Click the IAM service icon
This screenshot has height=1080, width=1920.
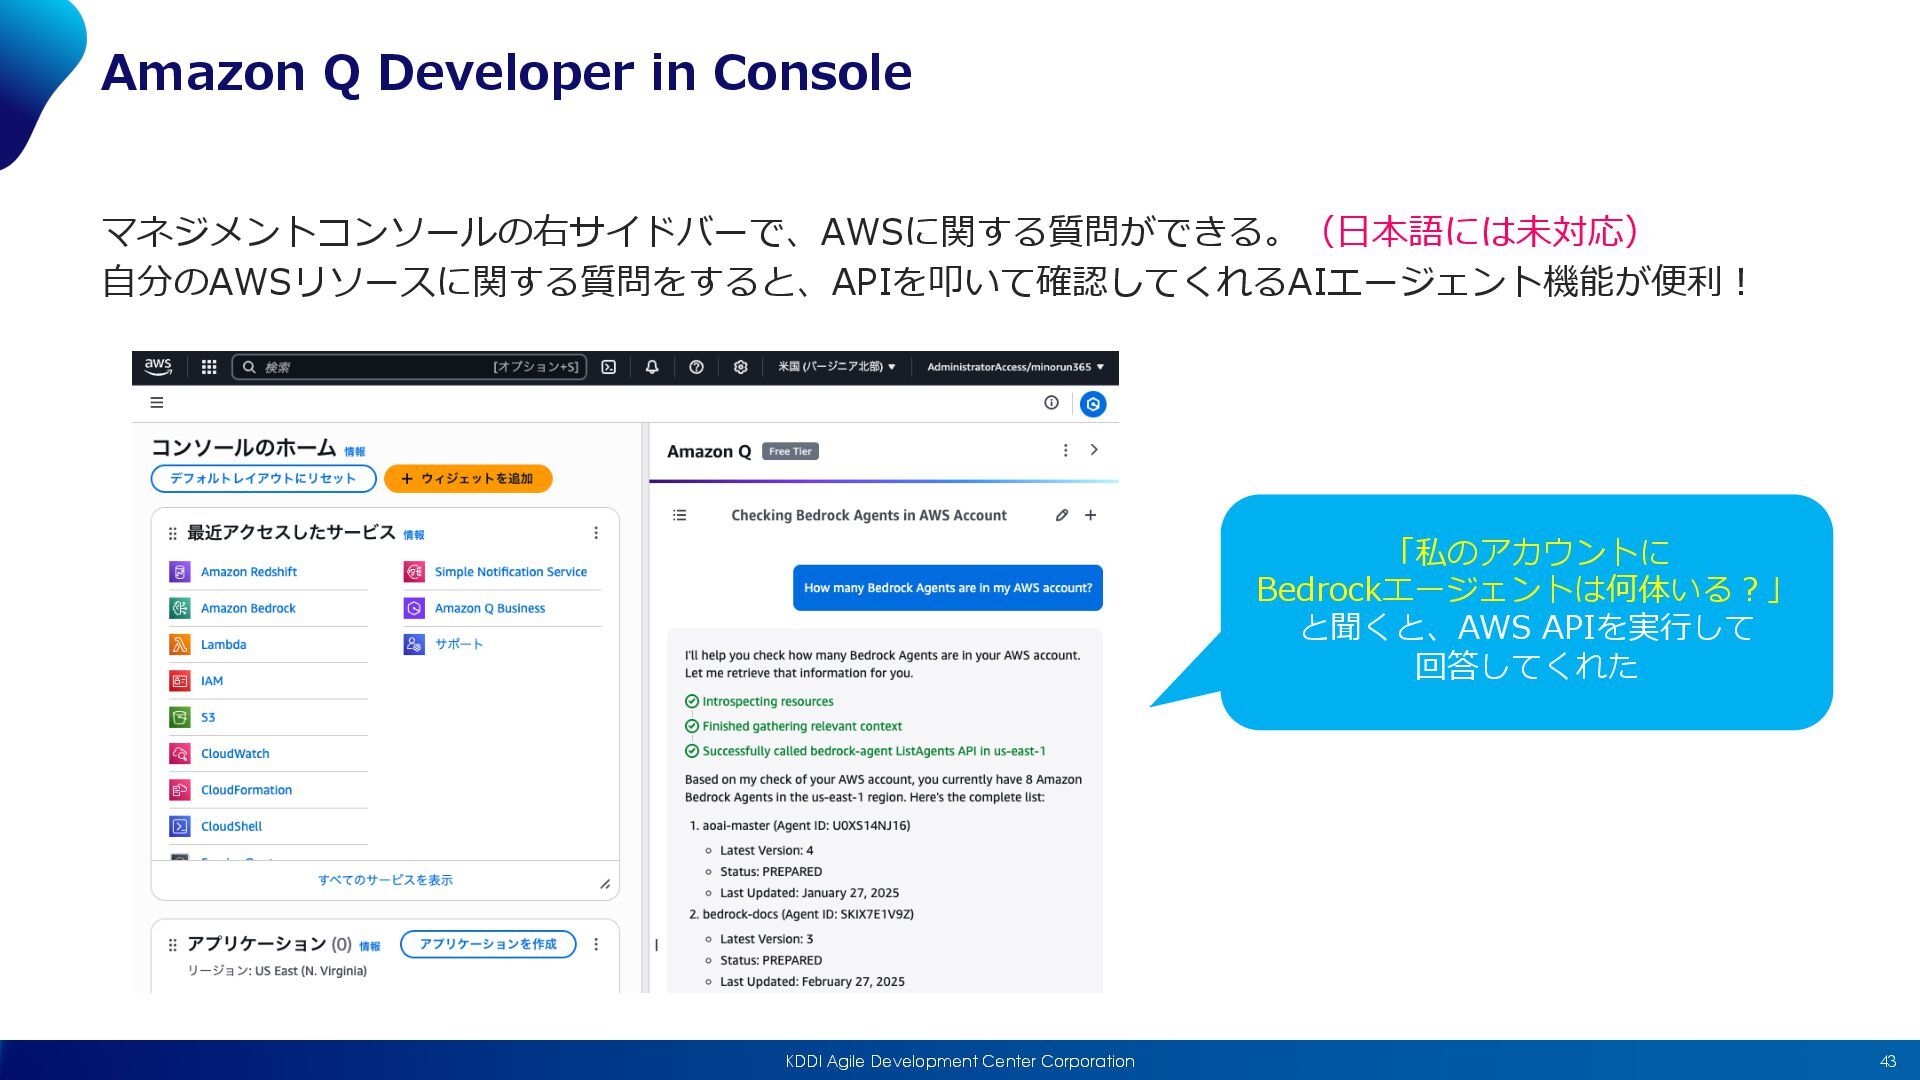180,681
